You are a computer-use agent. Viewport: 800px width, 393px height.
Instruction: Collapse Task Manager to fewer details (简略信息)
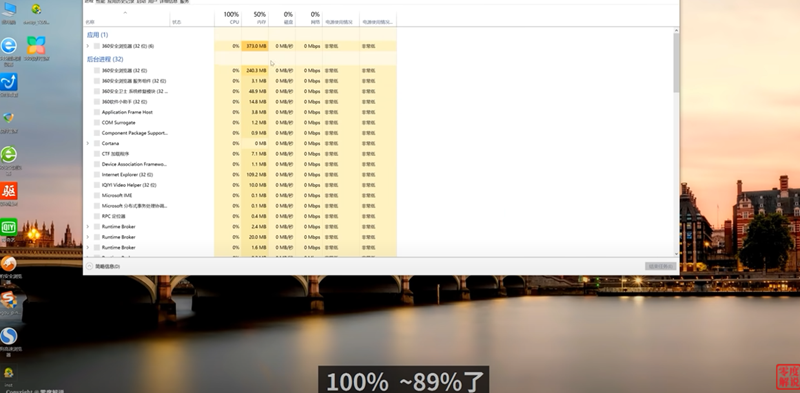pos(103,266)
